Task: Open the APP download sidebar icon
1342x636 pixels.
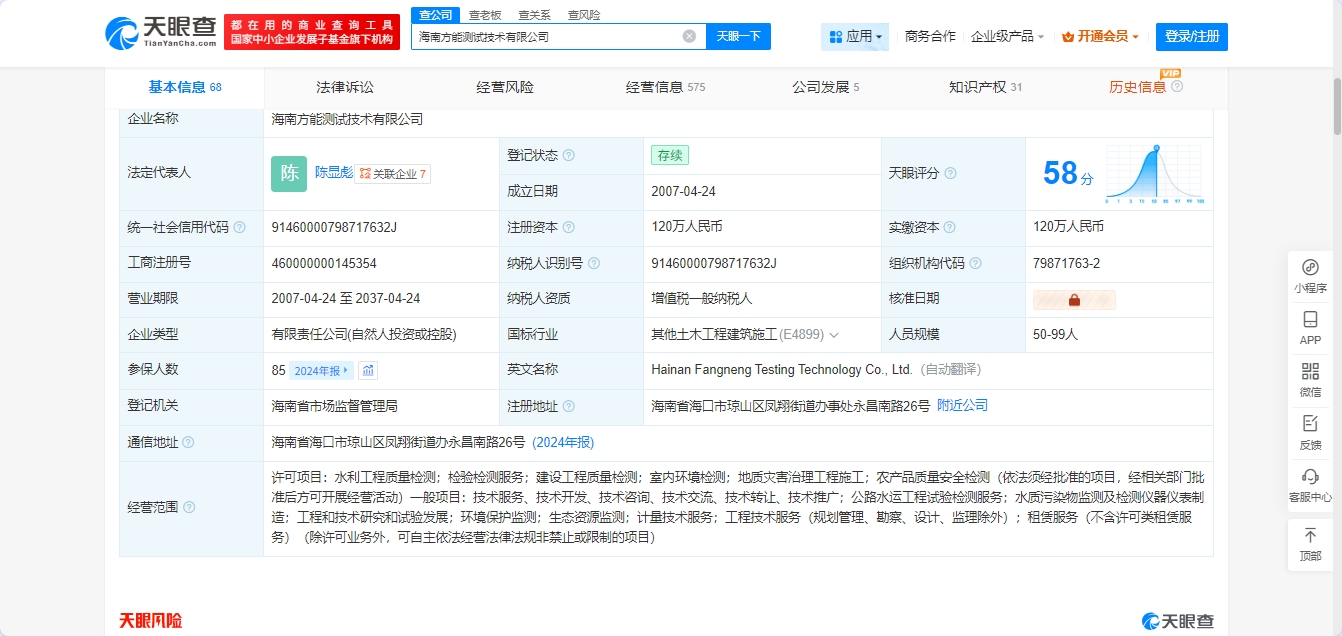Action: (1310, 321)
